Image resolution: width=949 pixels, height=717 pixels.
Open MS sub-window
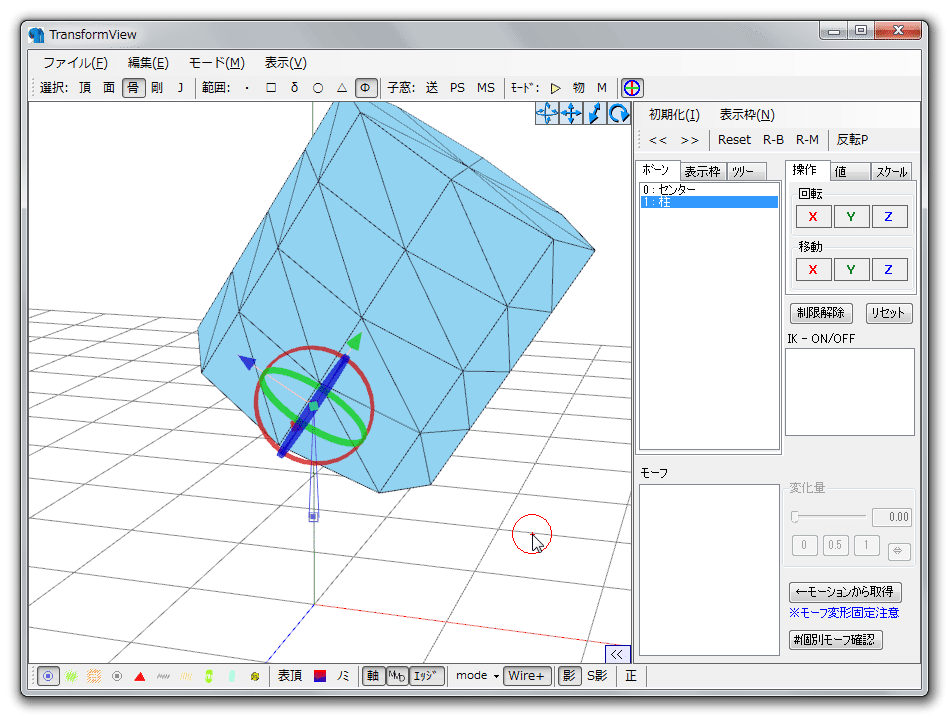[485, 88]
